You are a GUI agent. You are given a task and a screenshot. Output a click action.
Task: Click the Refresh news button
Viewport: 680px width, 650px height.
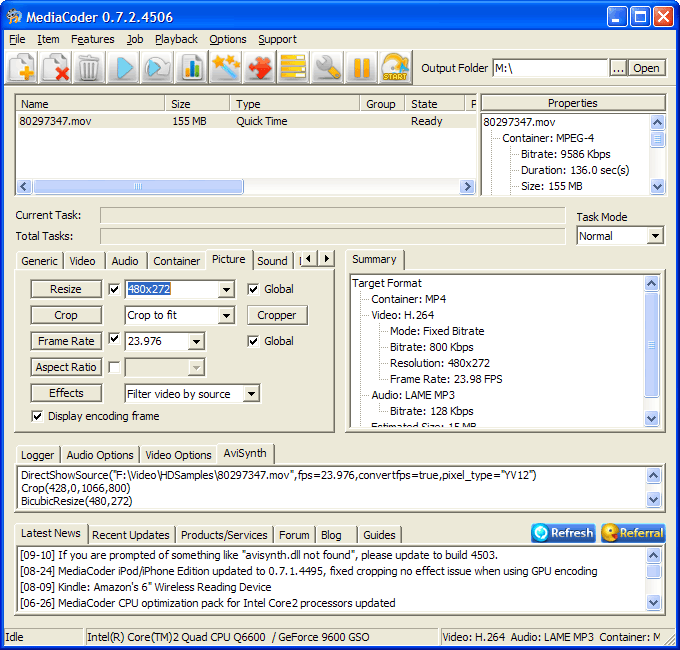(x=563, y=533)
